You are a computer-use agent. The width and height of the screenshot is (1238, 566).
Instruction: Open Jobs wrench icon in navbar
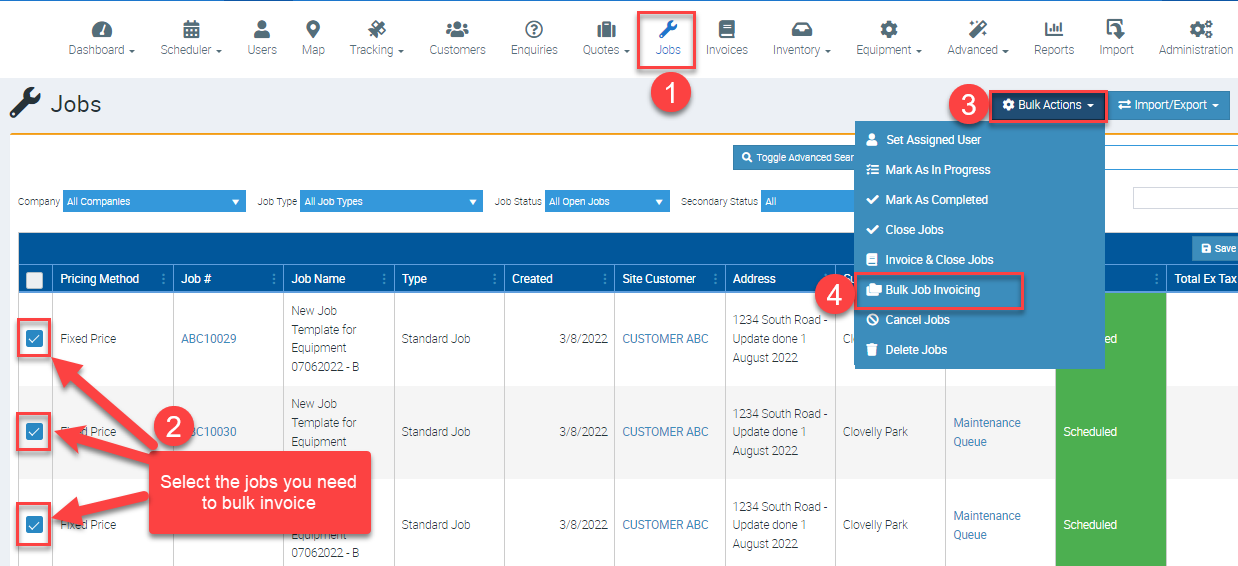[668, 29]
